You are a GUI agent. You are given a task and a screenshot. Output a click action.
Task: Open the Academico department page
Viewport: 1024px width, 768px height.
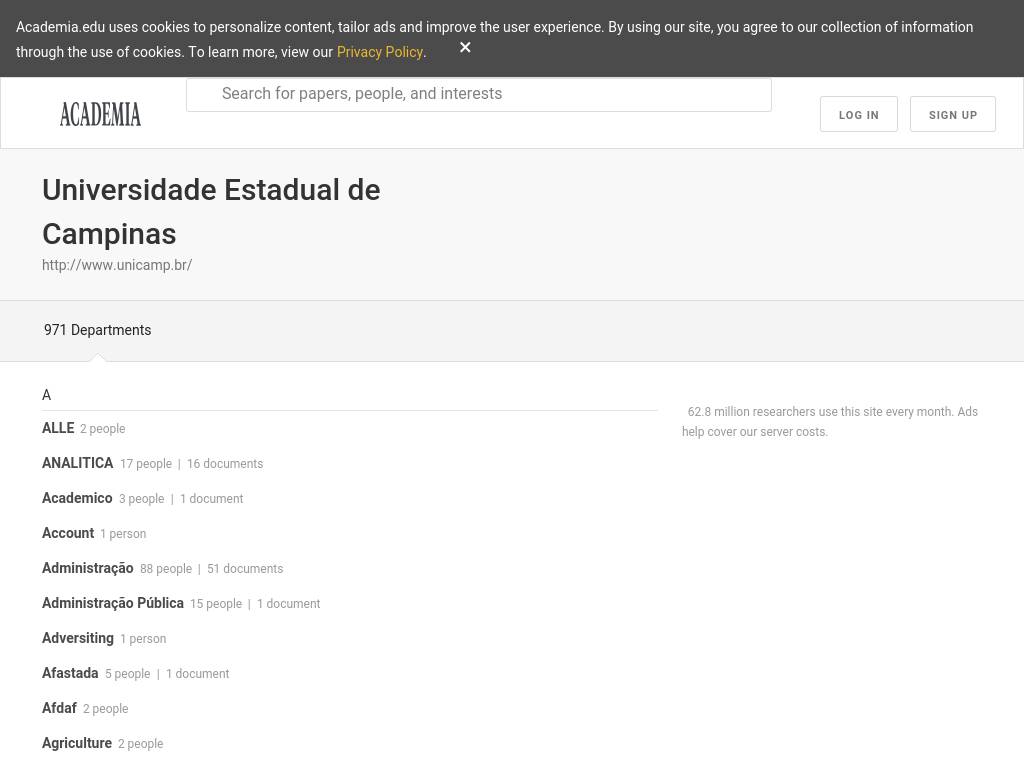[x=77, y=498]
